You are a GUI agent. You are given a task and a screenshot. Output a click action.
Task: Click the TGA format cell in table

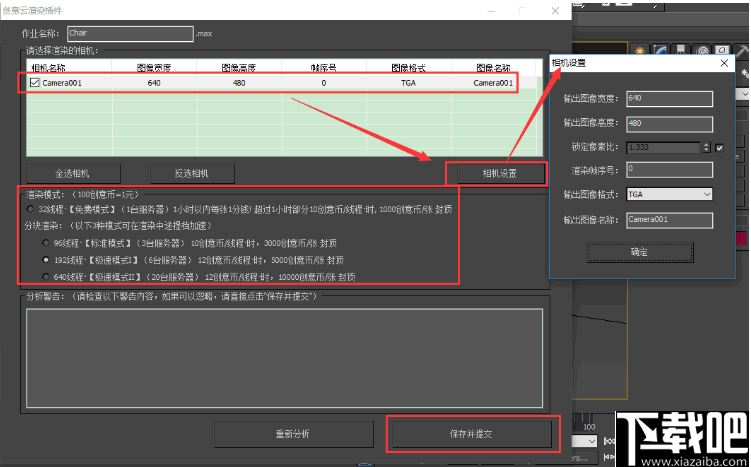tap(409, 83)
